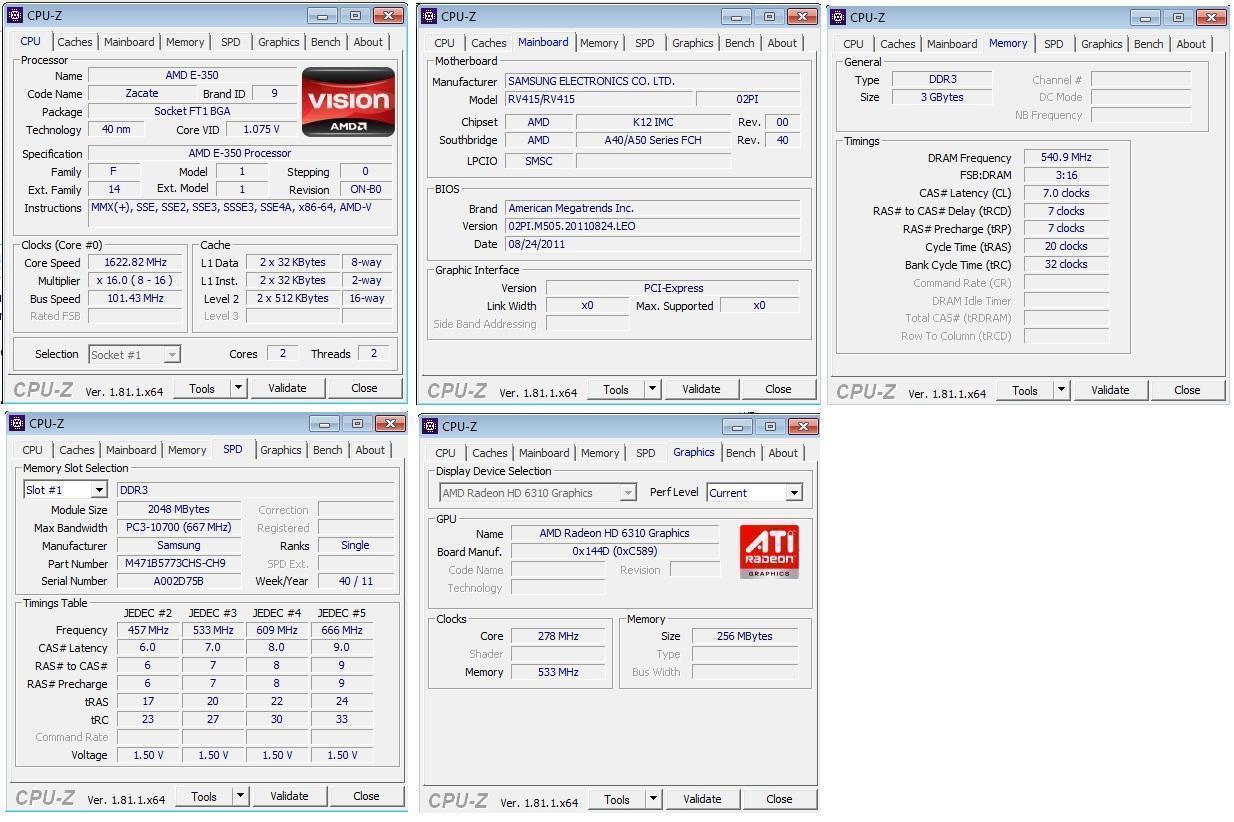
Task: Click the Core VID value 1.075 V
Action: click(x=261, y=129)
